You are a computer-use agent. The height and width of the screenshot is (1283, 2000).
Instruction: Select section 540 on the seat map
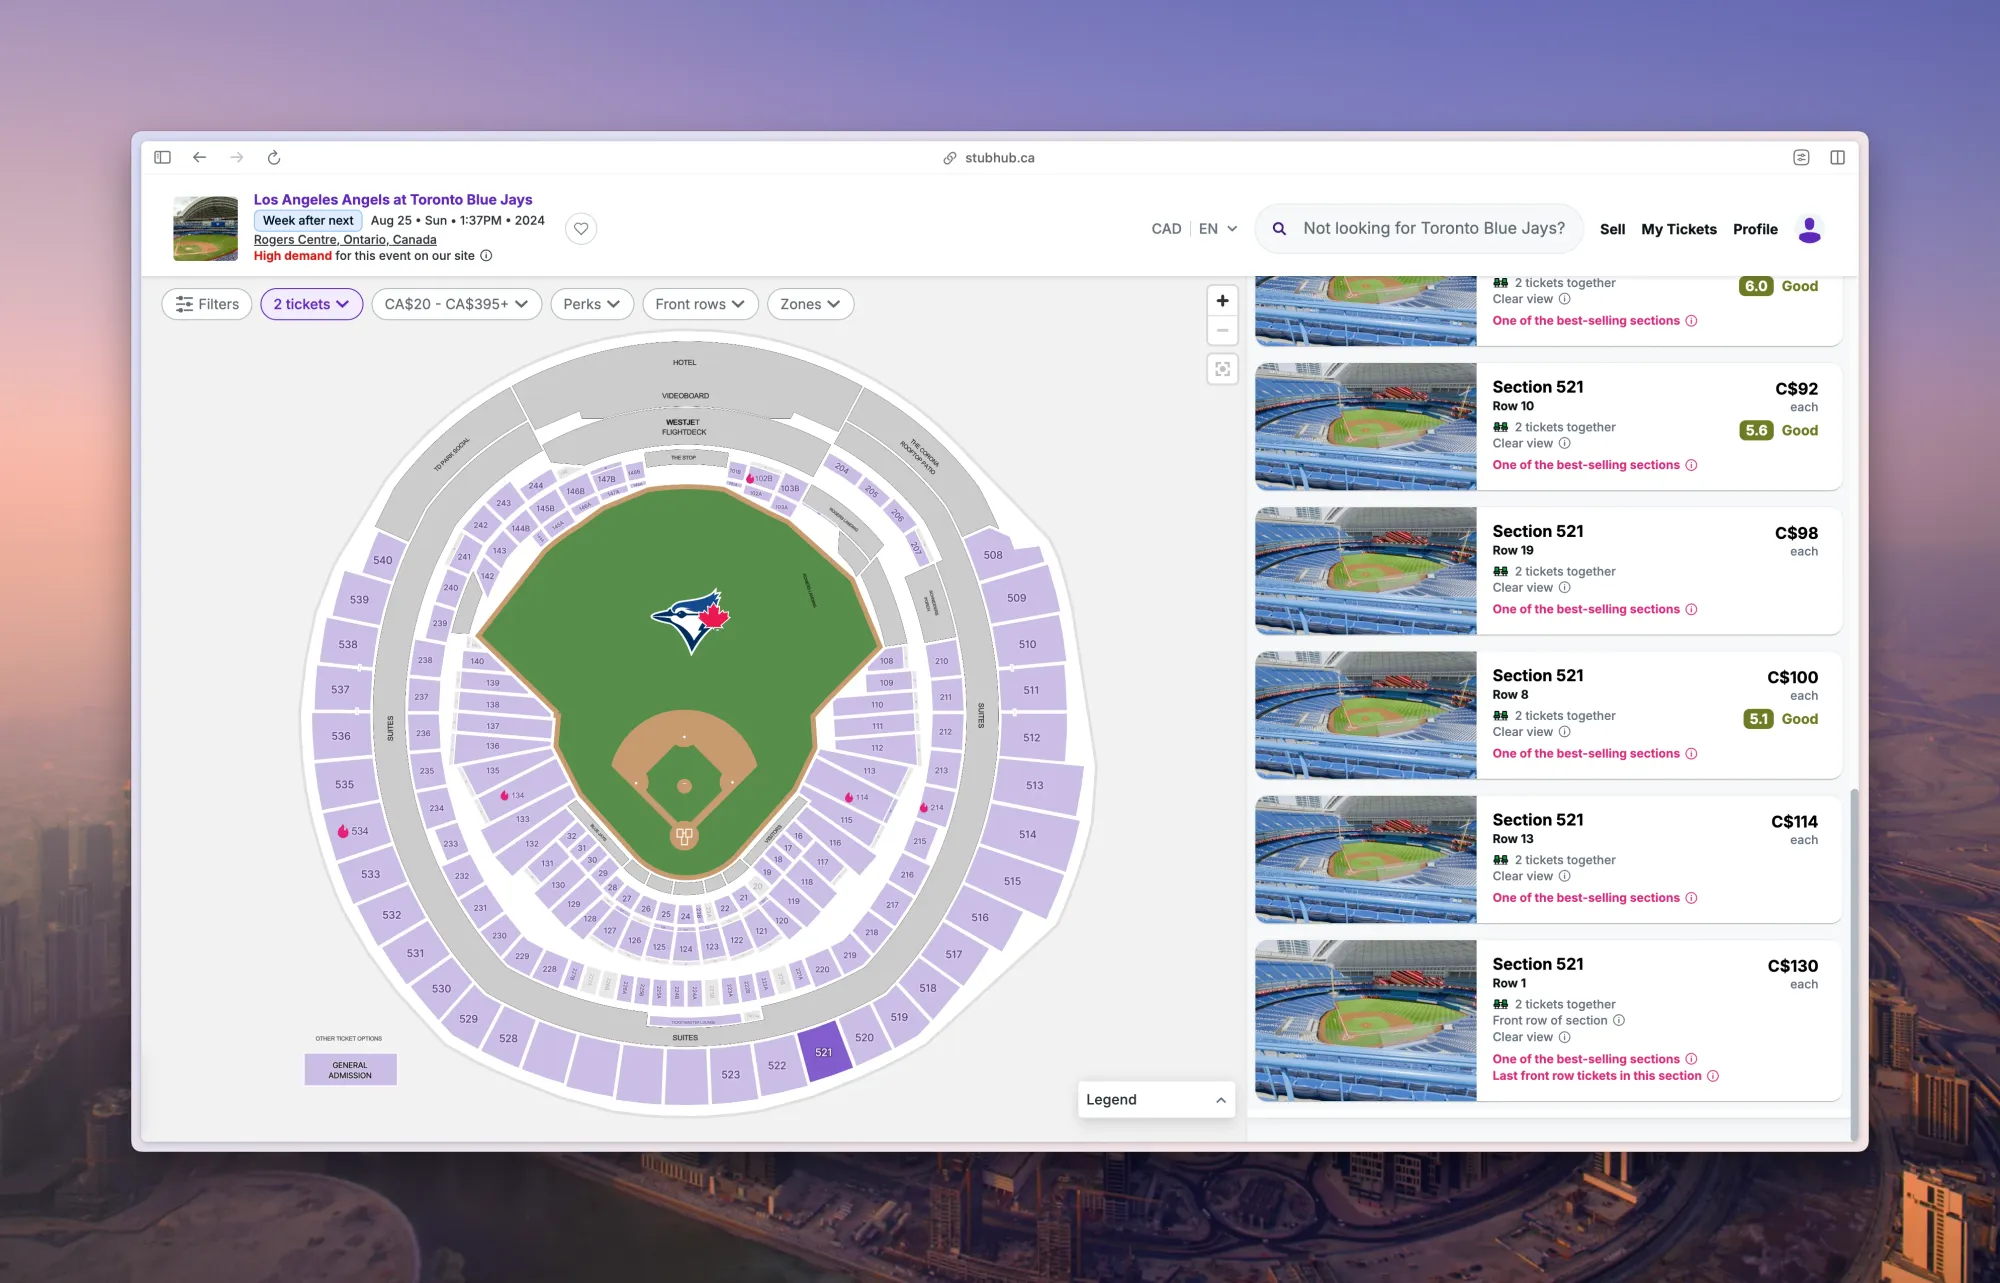383,560
